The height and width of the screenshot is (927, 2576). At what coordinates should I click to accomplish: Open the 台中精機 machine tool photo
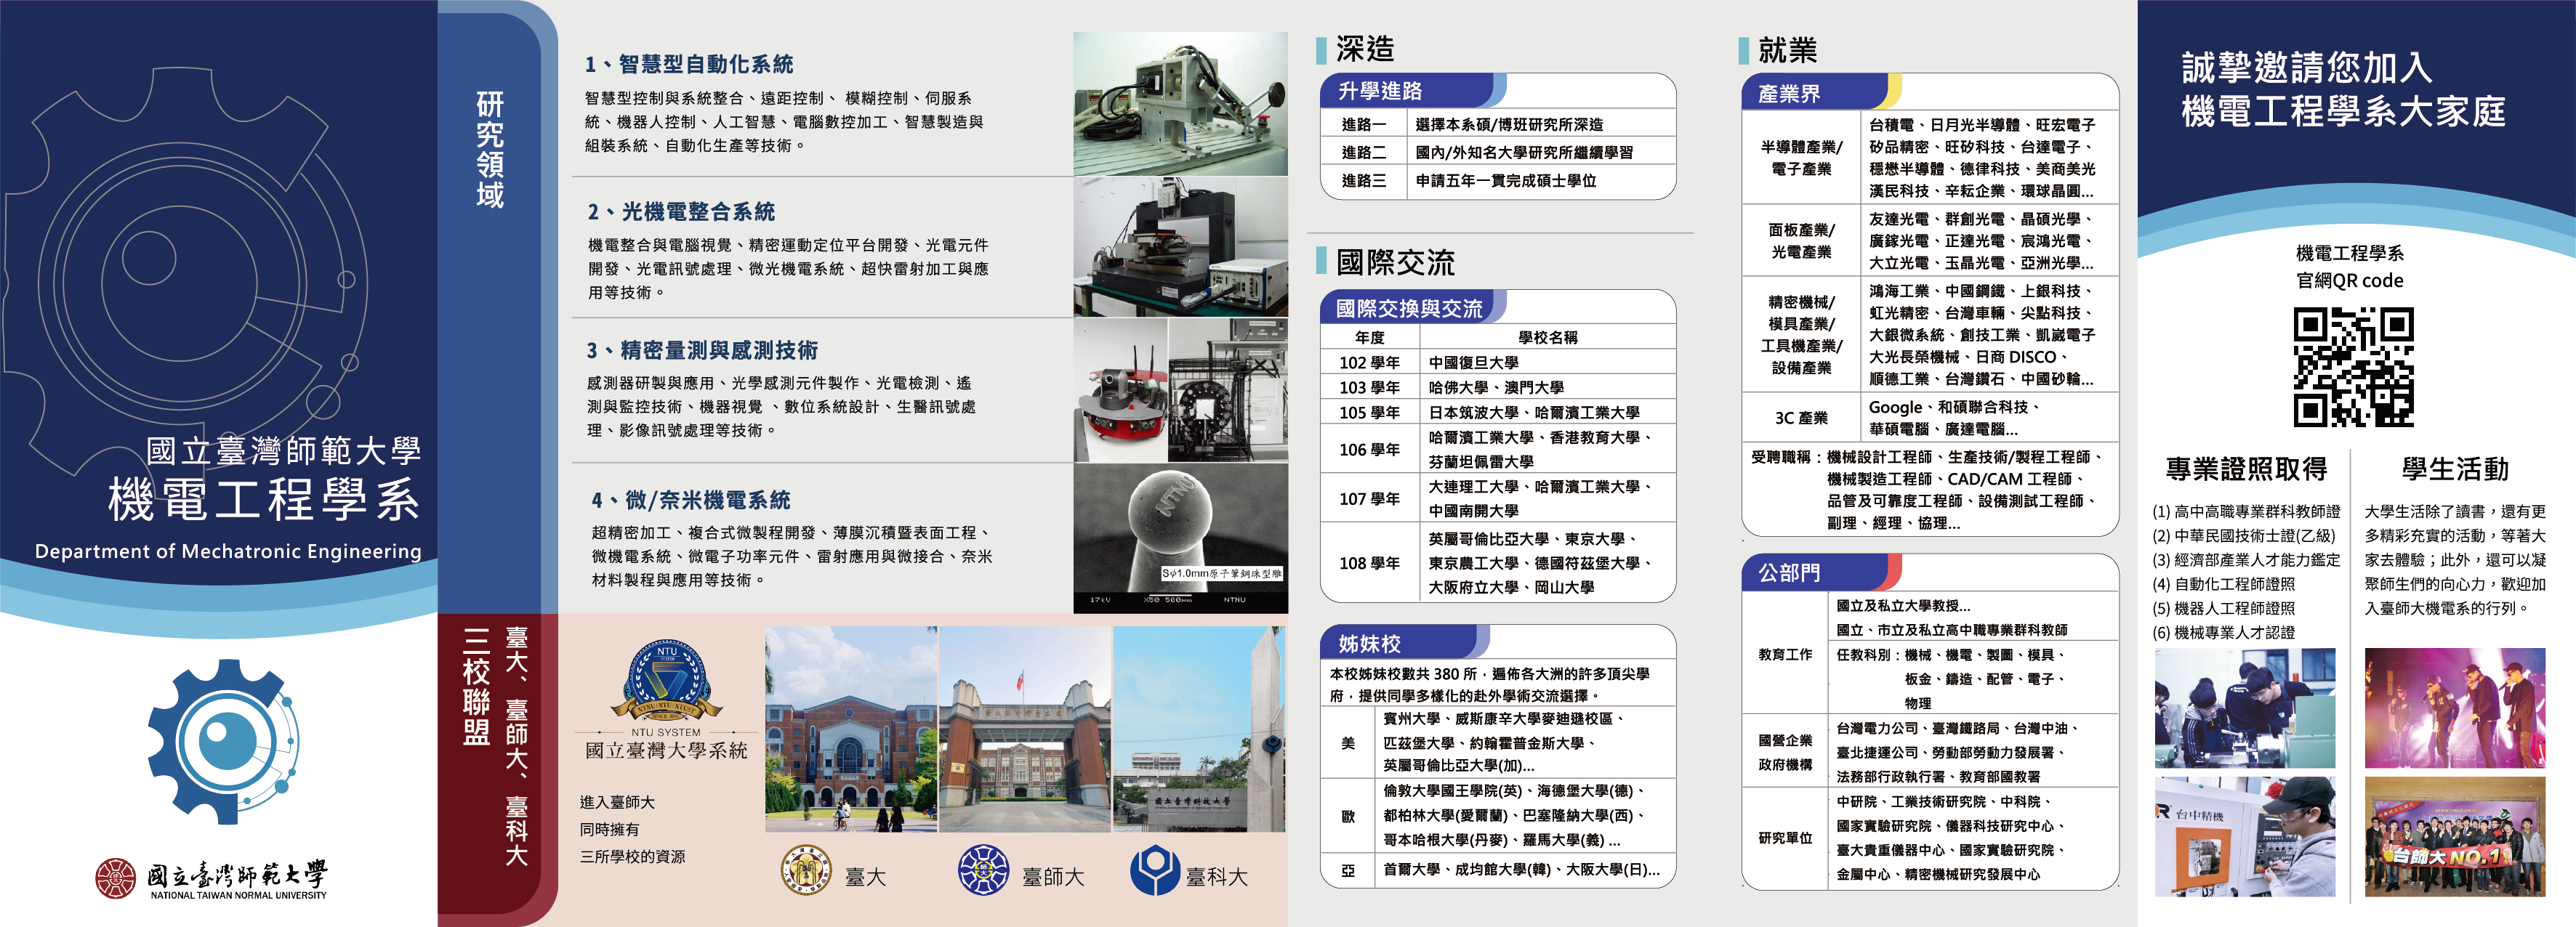2245,837
